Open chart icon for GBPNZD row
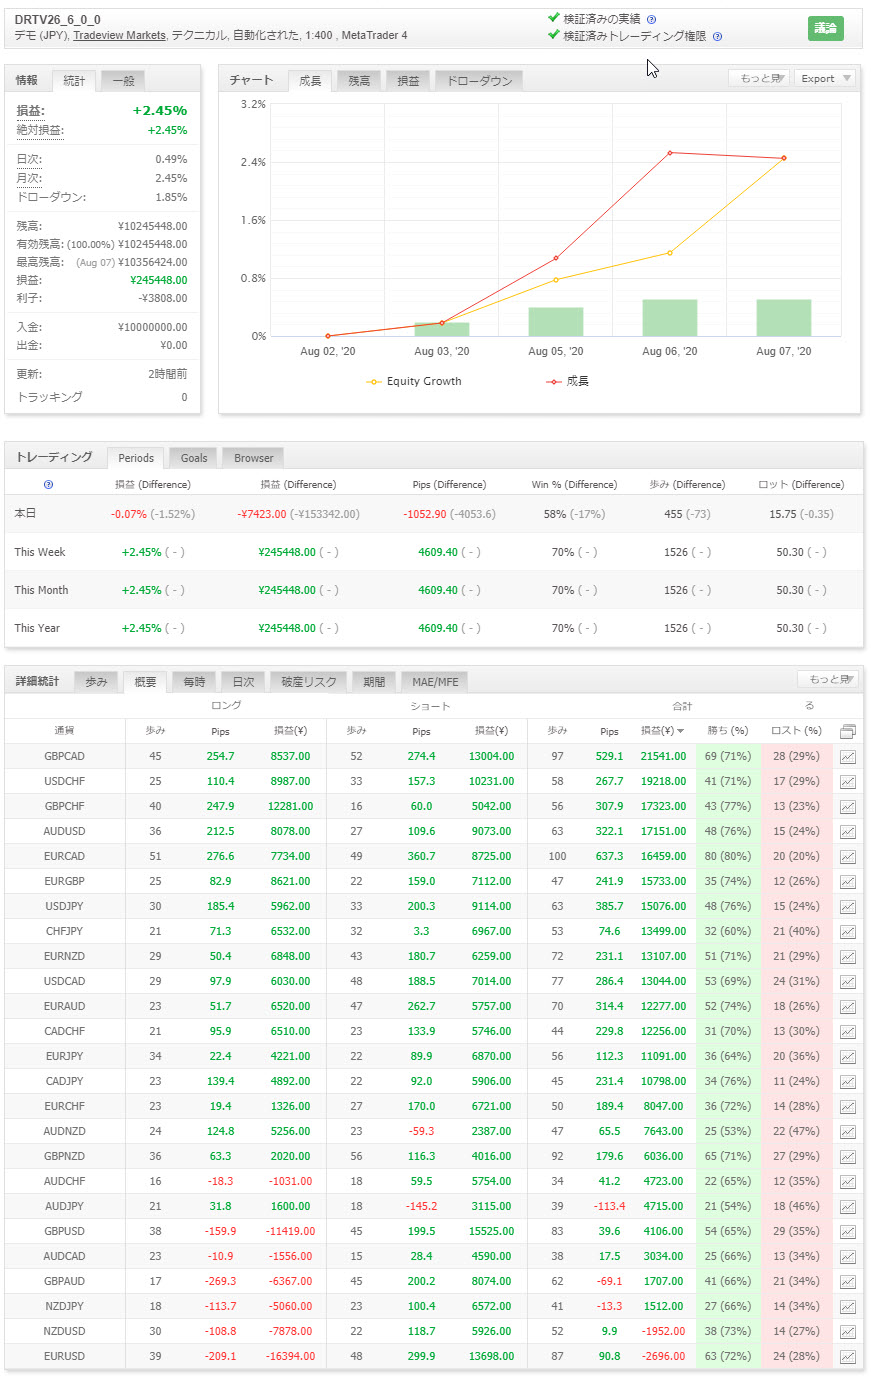The width and height of the screenshot is (871, 1381). click(x=848, y=1157)
